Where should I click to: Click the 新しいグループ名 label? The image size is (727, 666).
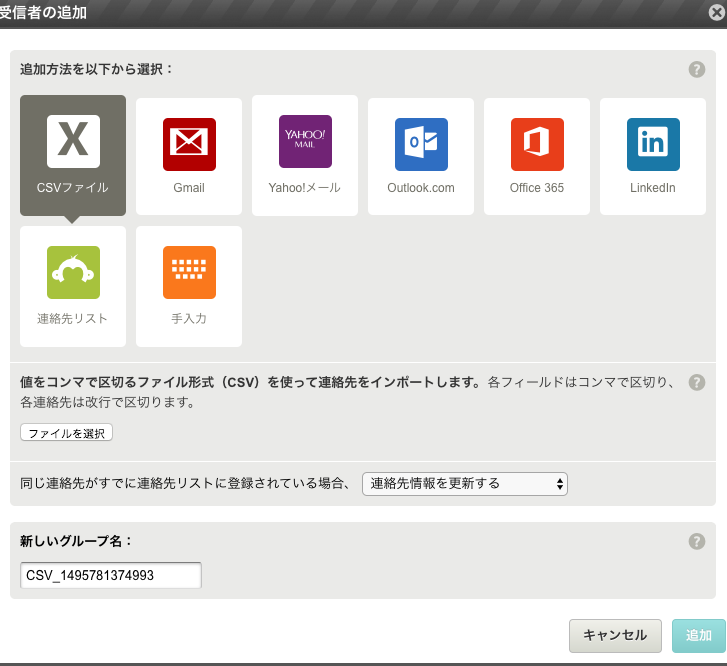76,541
